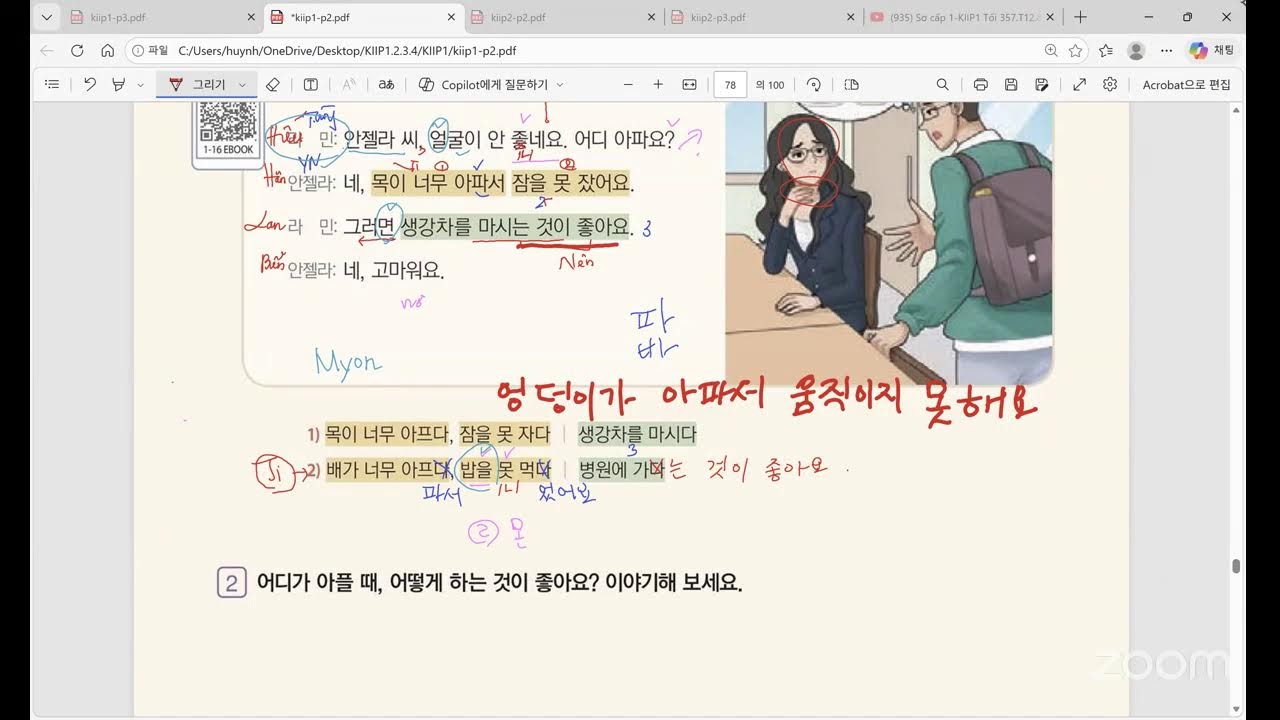Expand the 그리기 draw options dropdown

242,85
